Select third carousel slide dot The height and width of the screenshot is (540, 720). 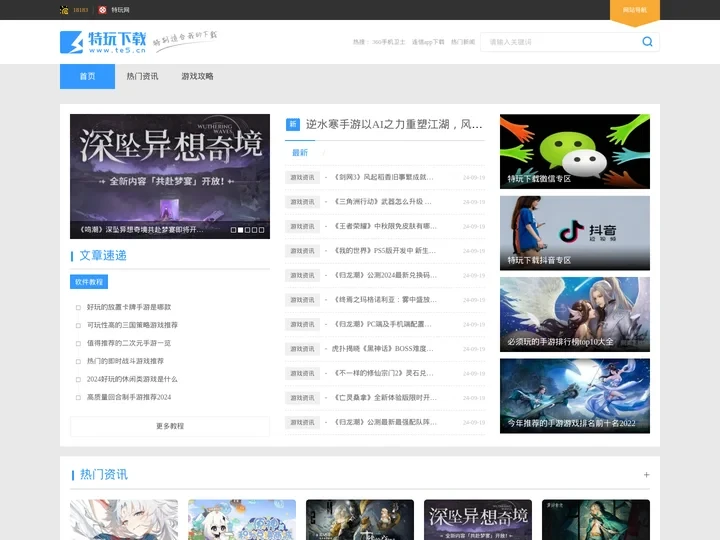click(248, 230)
